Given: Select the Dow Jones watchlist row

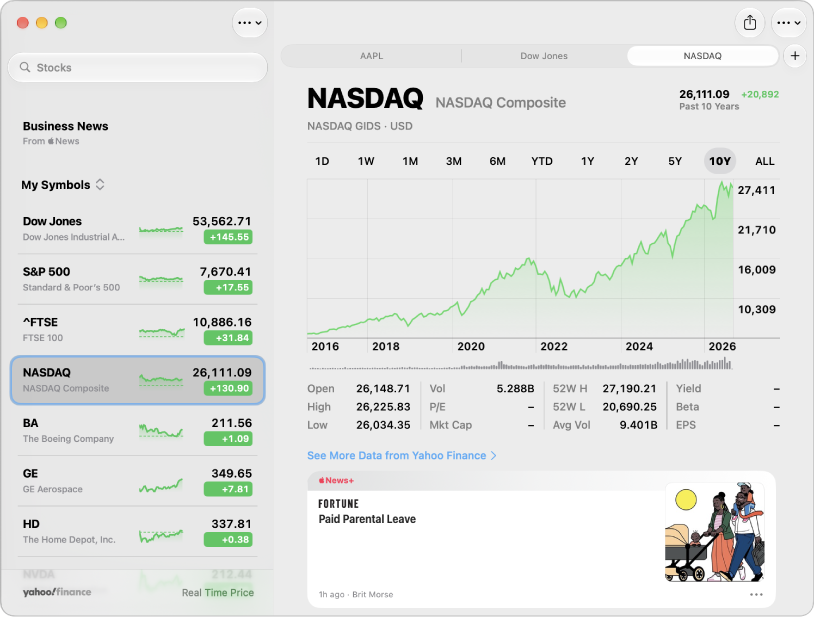Looking at the screenshot, I should click(138, 229).
